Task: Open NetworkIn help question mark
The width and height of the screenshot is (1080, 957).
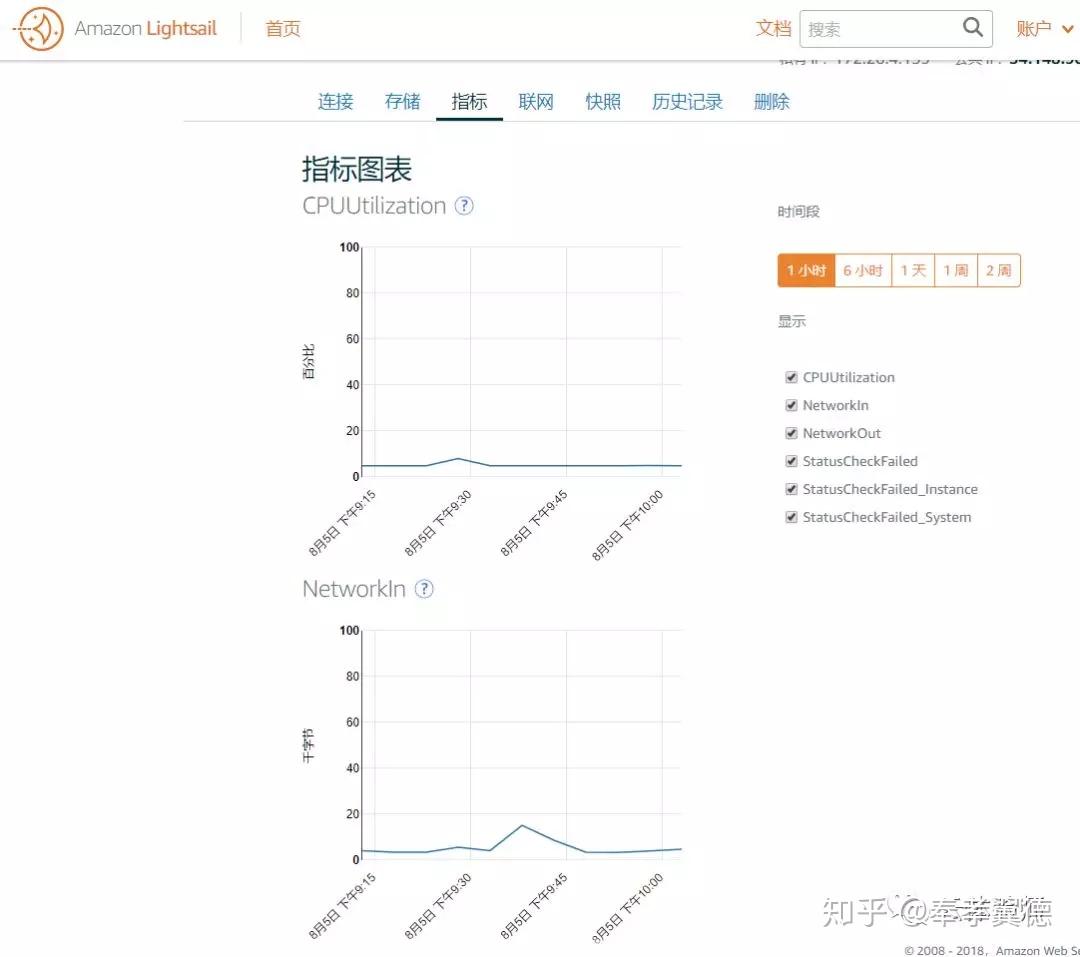Action: tap(424, 588)
